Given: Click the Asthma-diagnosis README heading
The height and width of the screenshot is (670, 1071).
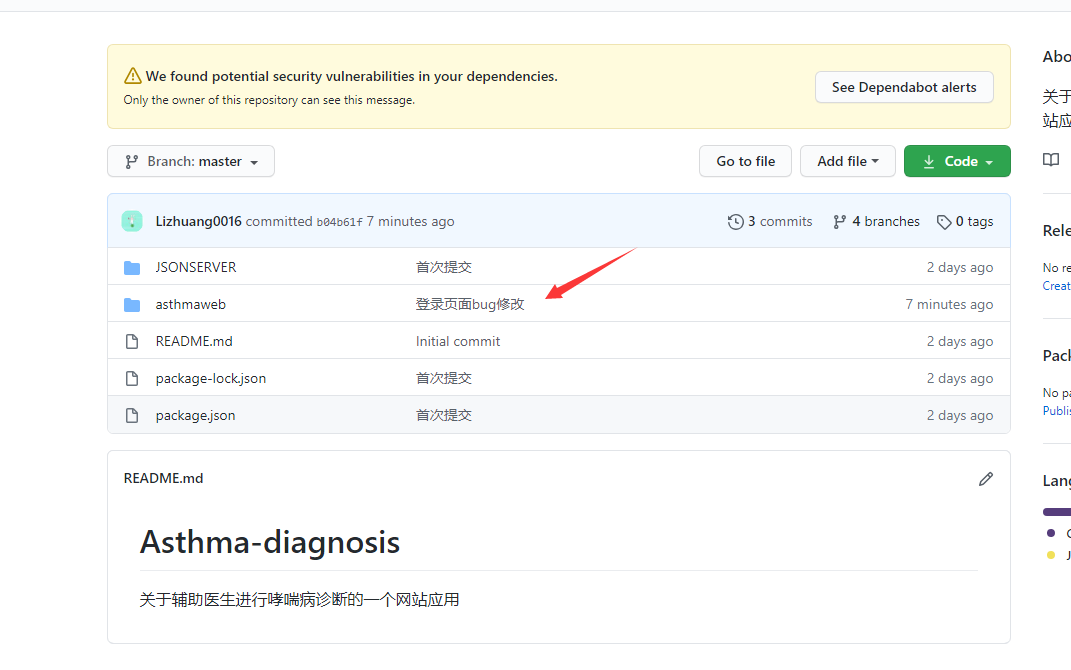Looking at the screenshot, I should [270, 542].
